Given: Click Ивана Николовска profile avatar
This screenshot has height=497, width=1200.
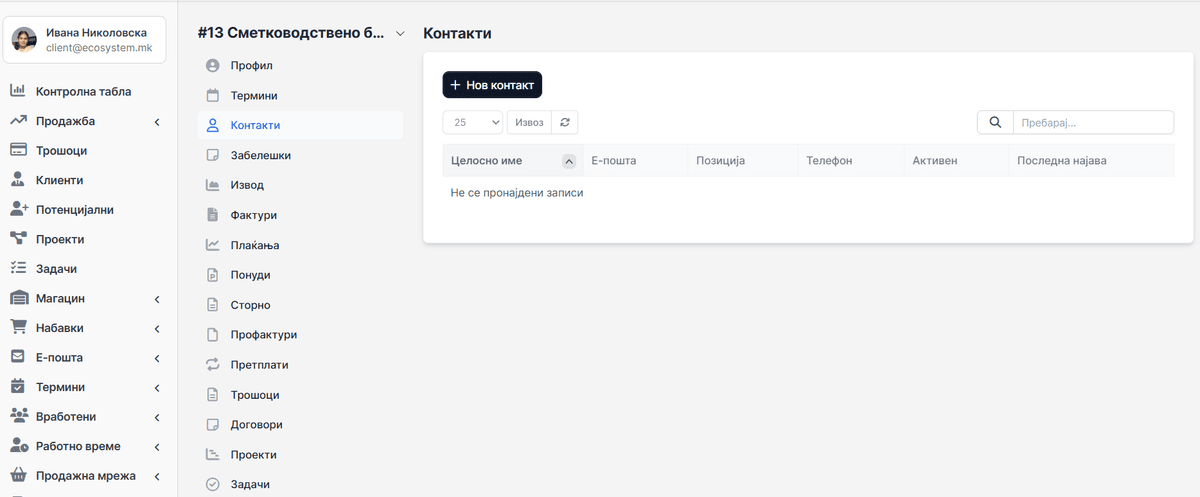Looking at the screenshot, I should click(x=24, y=40).
